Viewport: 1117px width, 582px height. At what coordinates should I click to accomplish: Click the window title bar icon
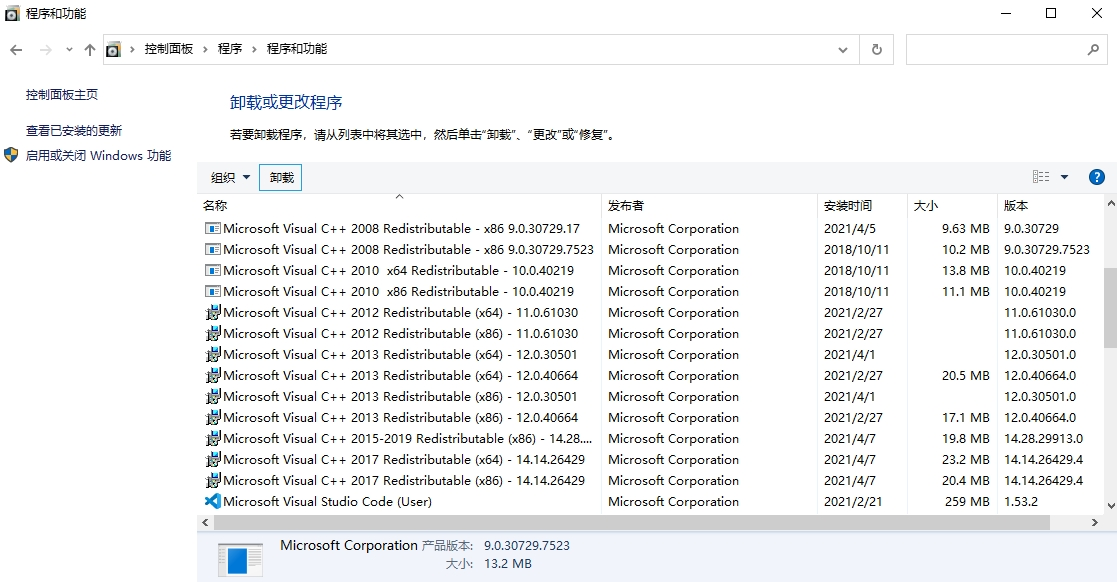[12, 14]
